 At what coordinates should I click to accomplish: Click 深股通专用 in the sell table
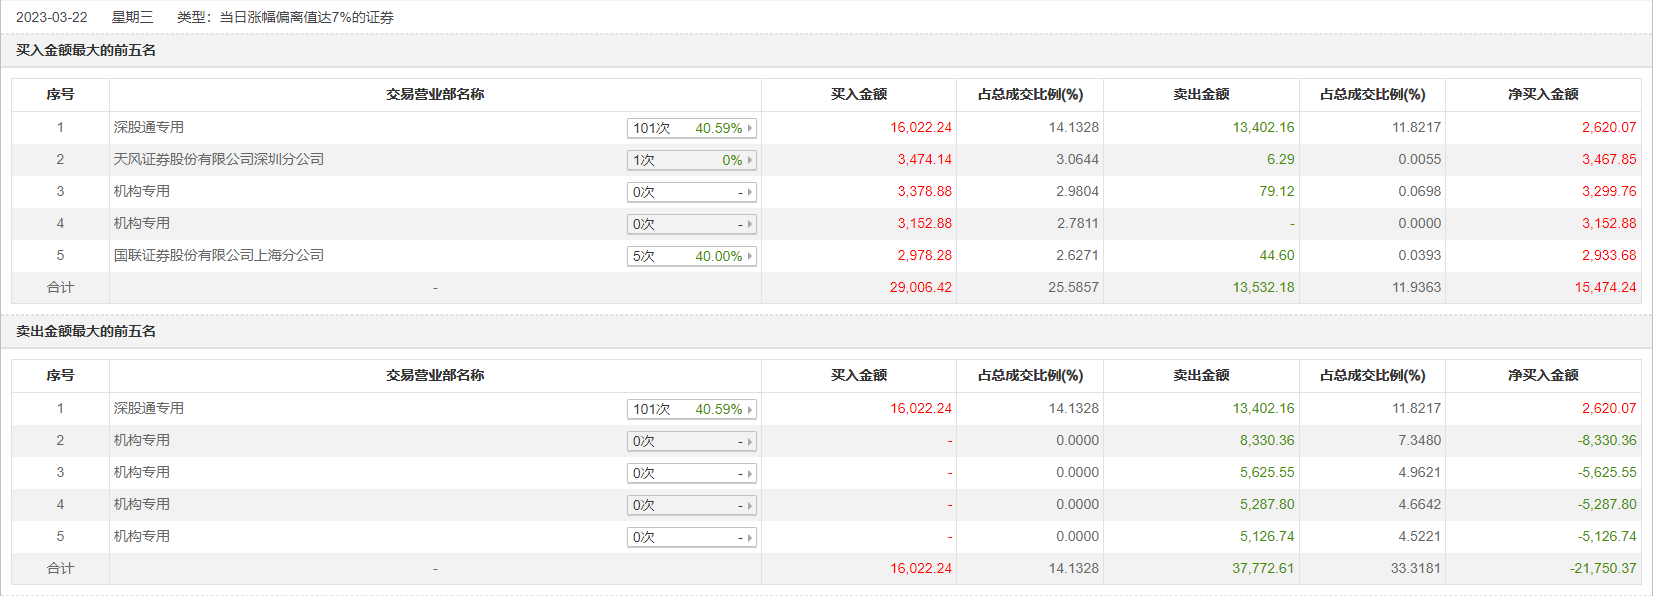tap(148, 408)
